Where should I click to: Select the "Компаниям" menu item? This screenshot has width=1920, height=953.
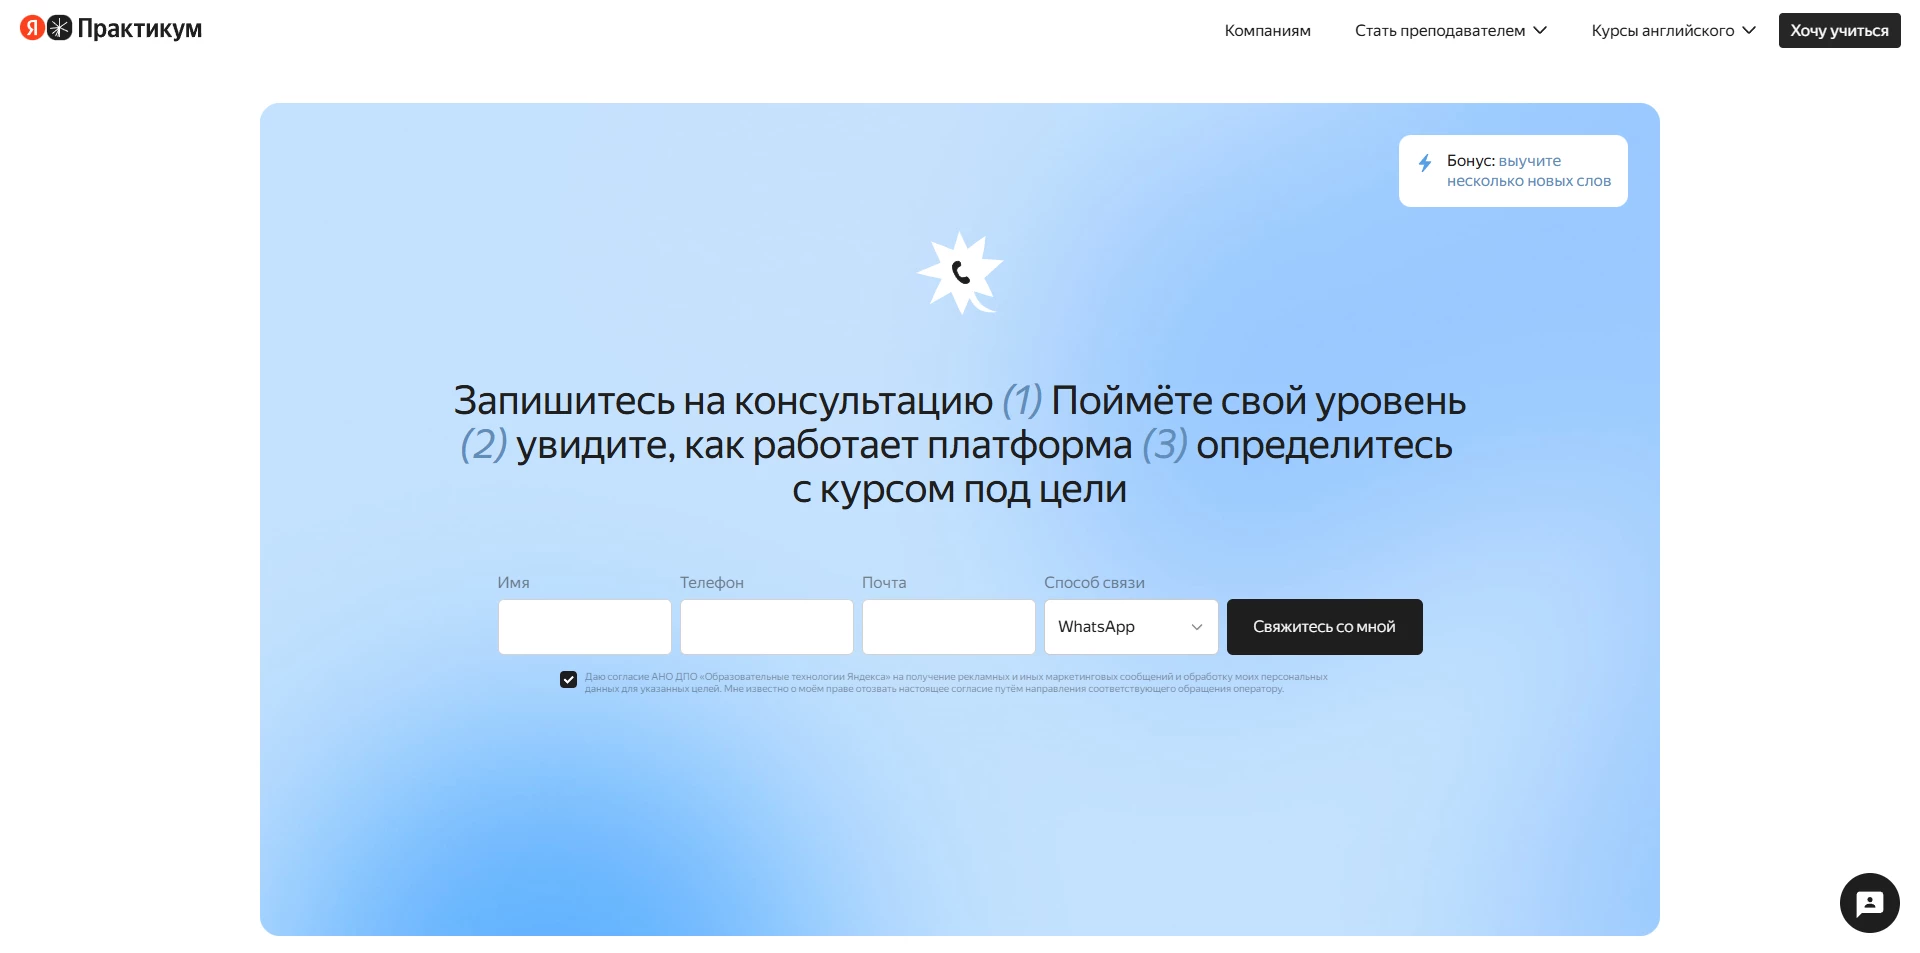click(x=1267, y=30)
